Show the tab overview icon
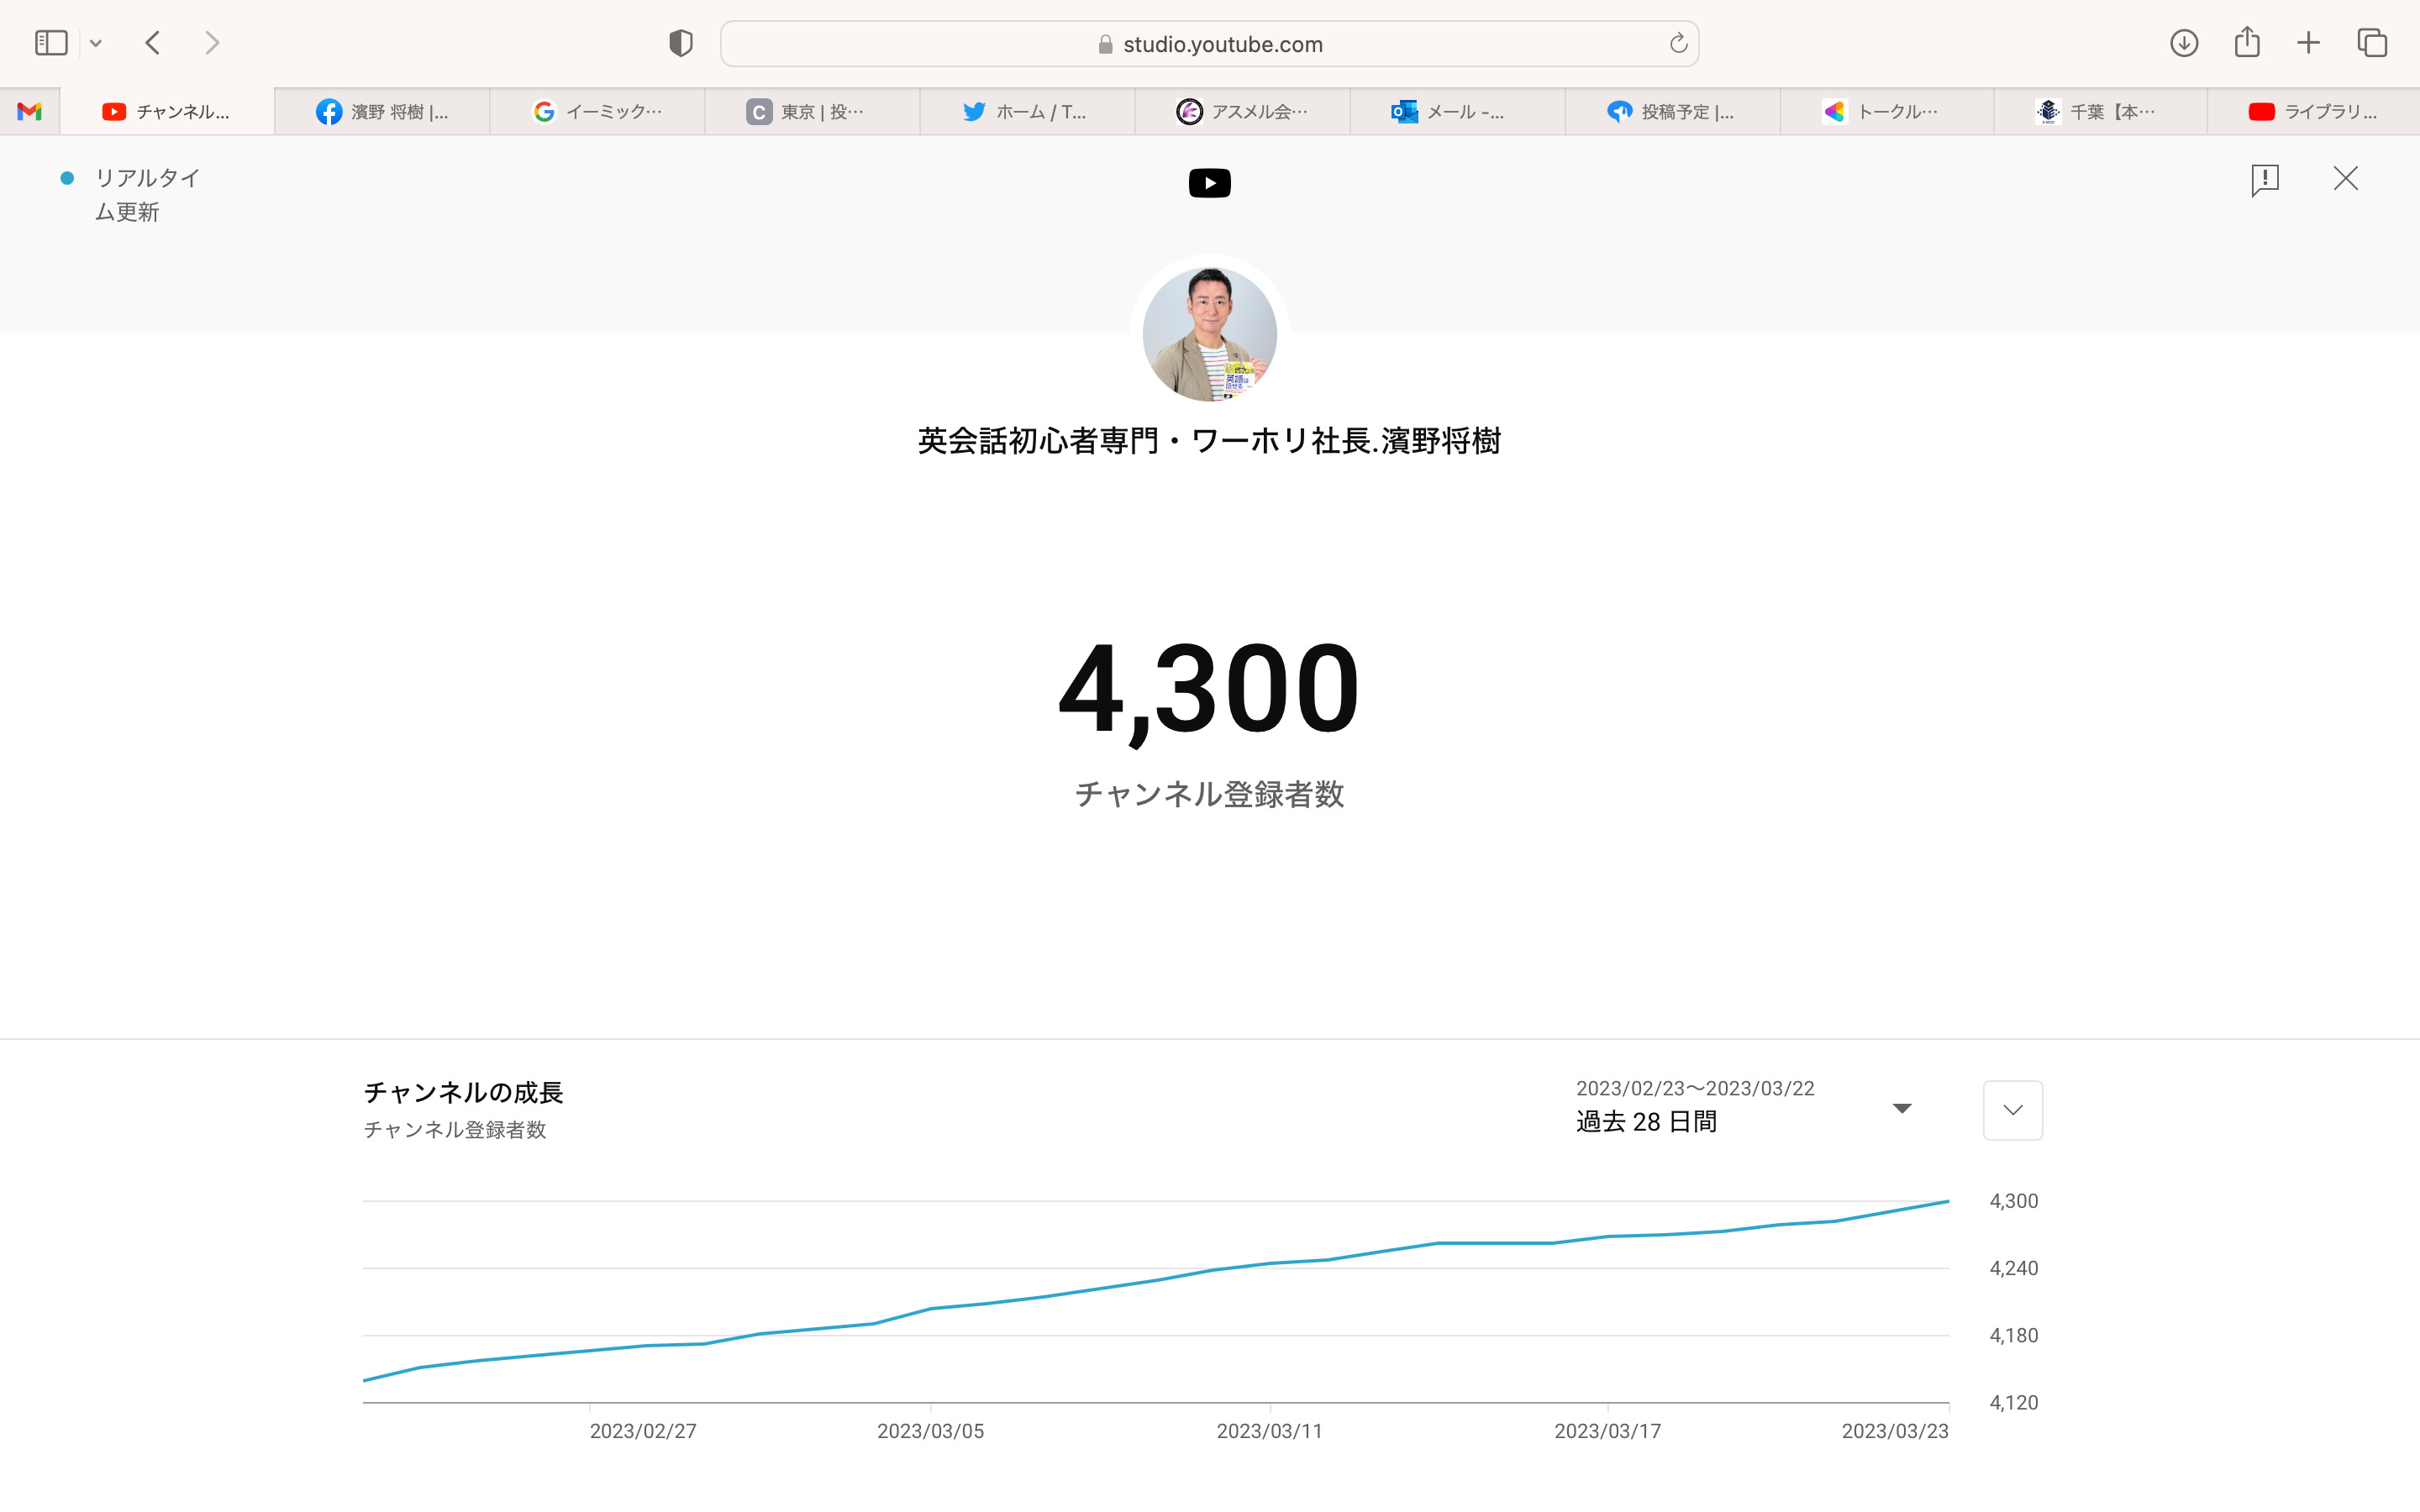Screen dimensions: 2420x1512 pyautogui.click(x=2372, y=43)
